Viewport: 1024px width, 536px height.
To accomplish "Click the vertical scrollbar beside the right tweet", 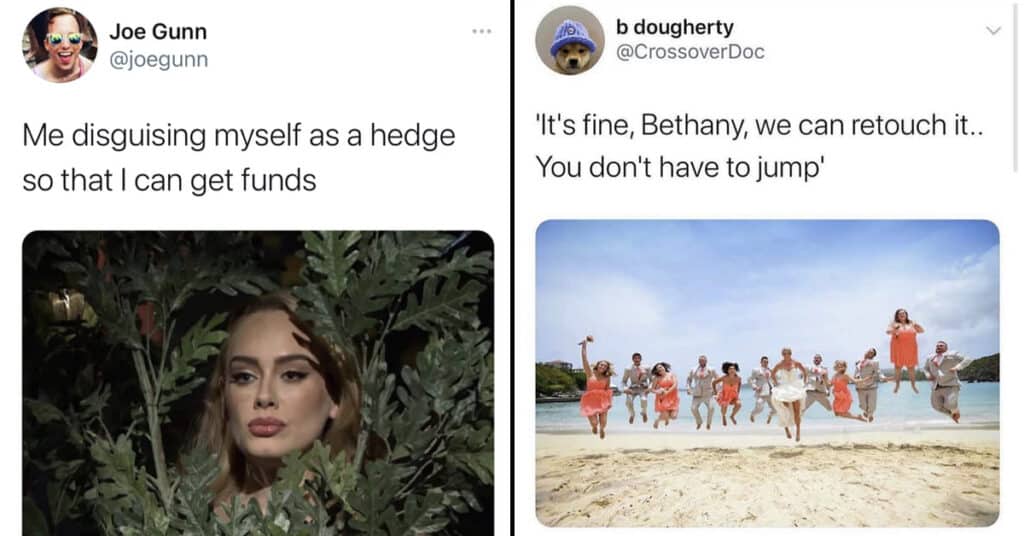I will (1017, 85).
